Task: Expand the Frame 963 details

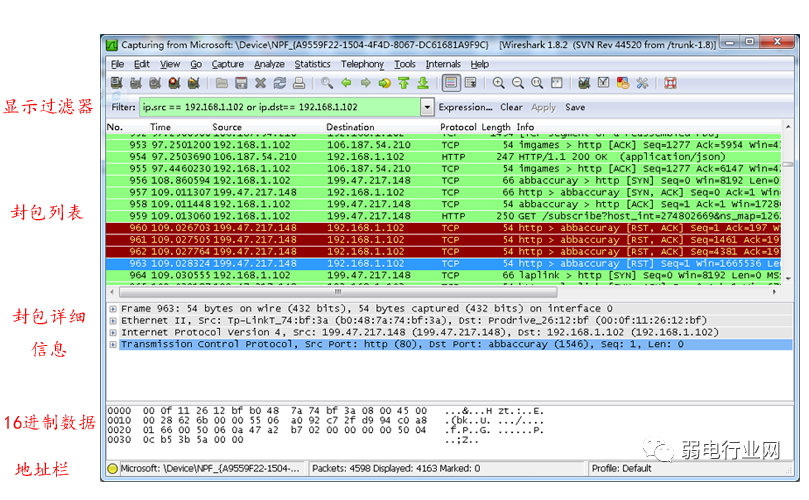Action: 112,309
